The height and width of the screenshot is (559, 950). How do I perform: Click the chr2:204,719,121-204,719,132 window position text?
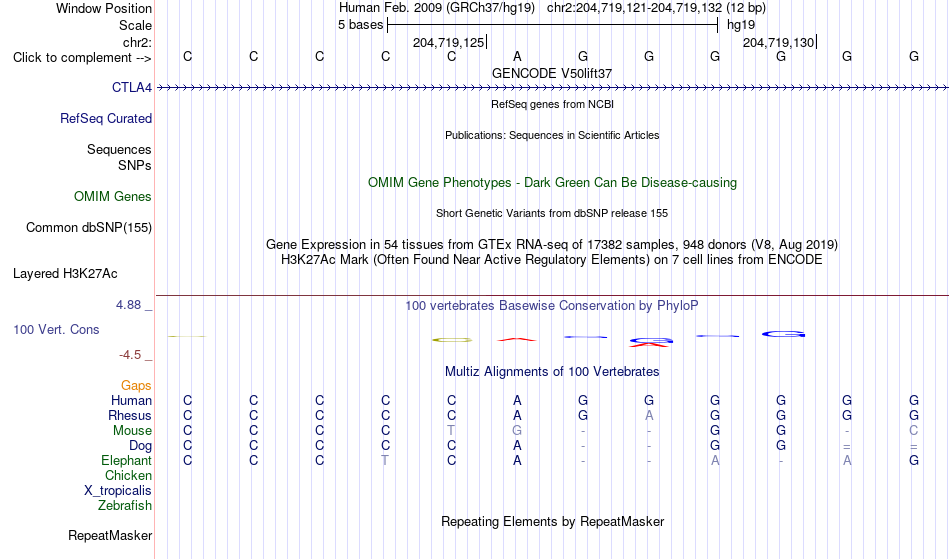click(x=634, y=8)
